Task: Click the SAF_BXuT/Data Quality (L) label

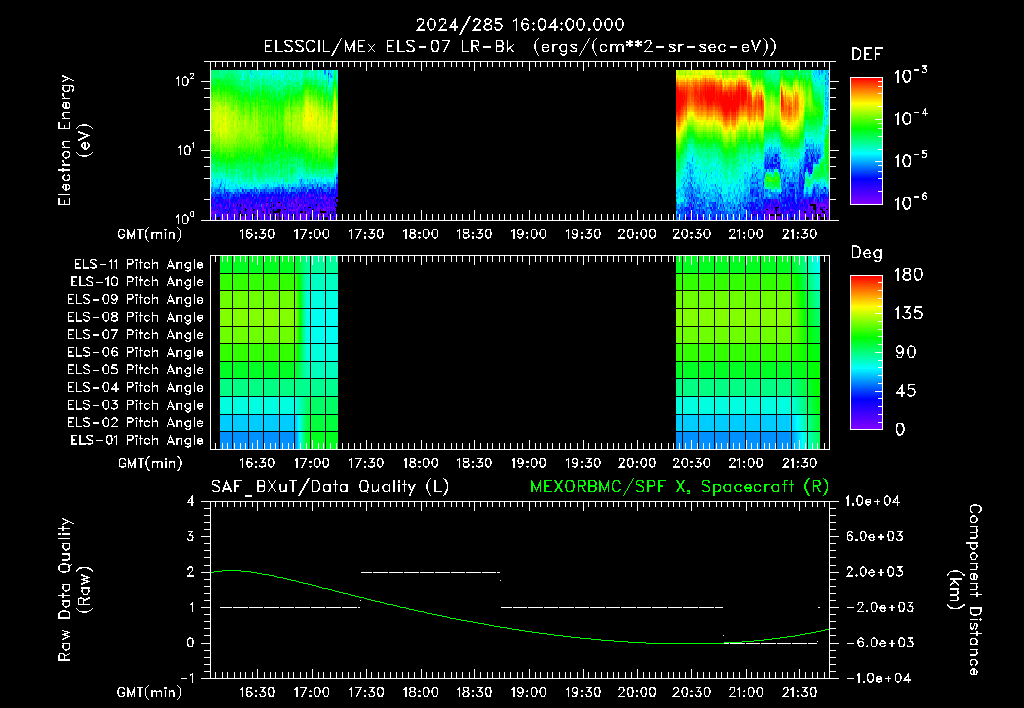Action: 330,487
